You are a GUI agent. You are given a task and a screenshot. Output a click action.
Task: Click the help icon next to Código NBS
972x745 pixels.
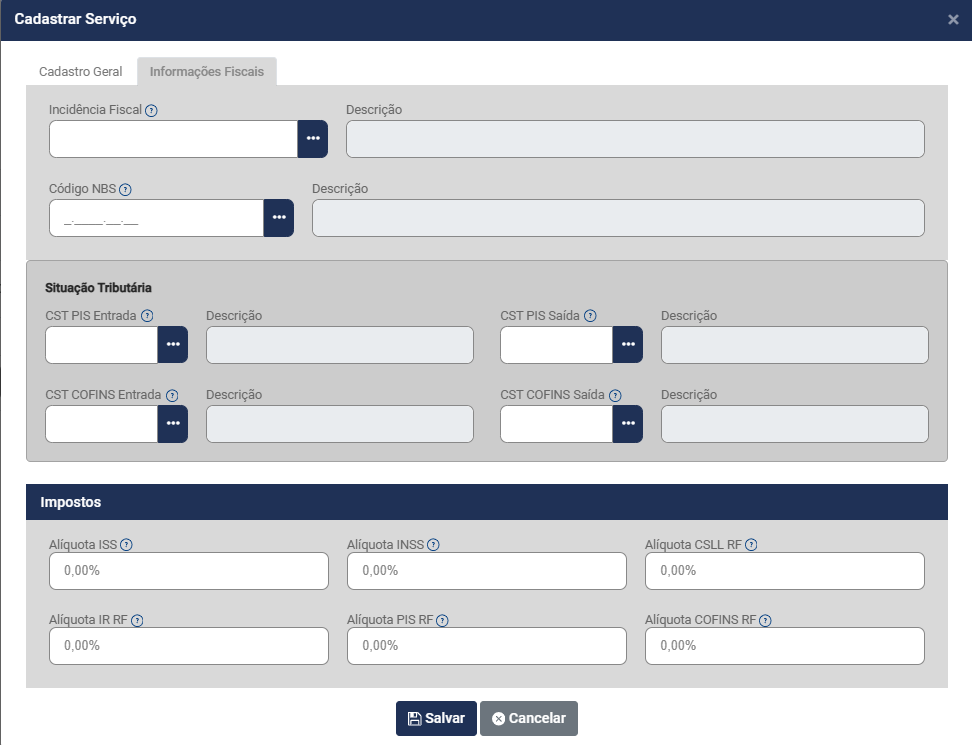coord(126,189)
